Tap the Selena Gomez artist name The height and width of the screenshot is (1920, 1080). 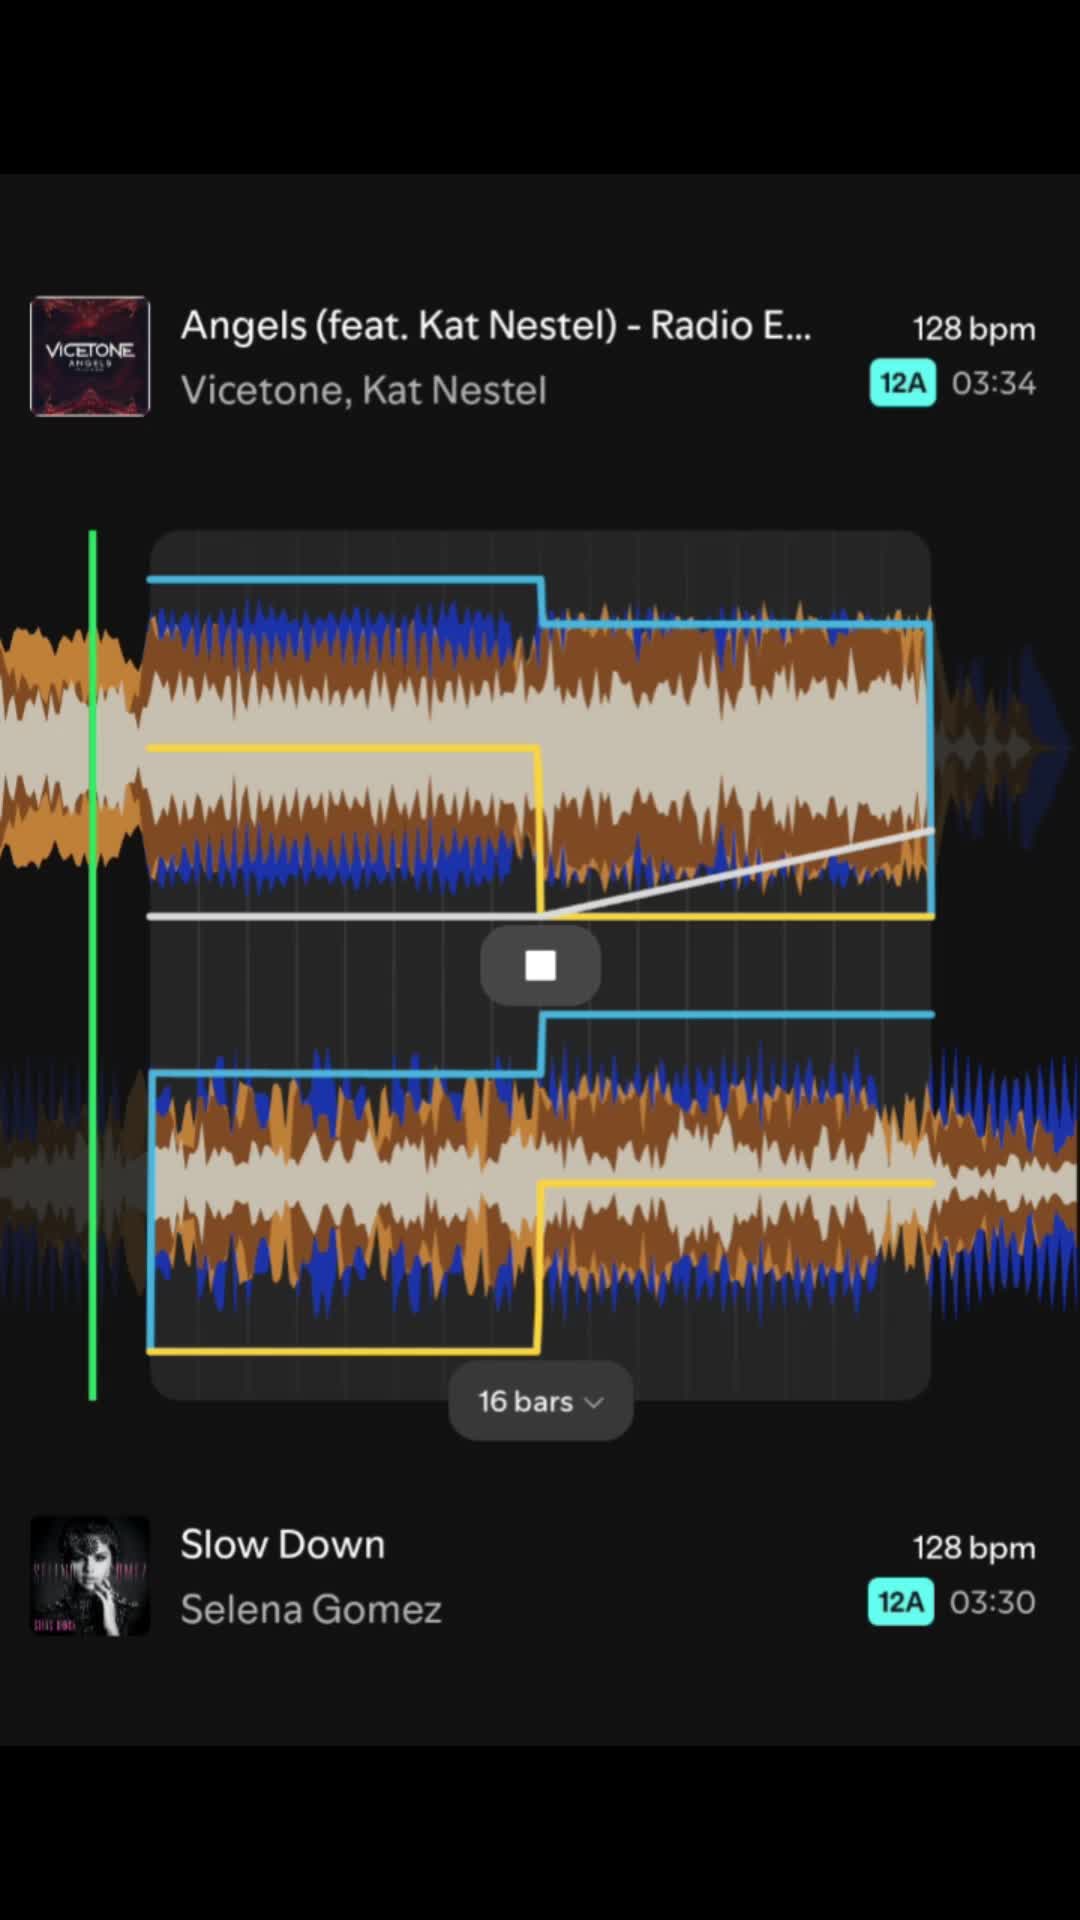click(311, 1609)
